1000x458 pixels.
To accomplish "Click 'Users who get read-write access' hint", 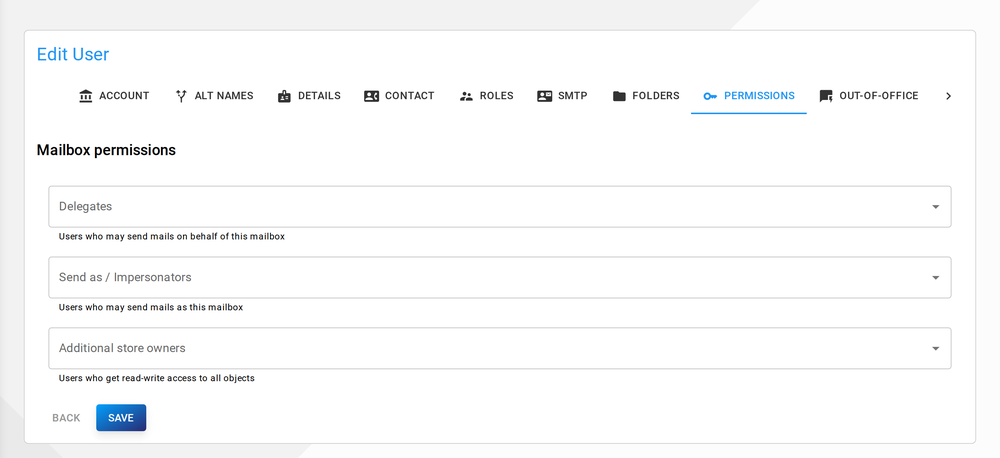I will coord(156,378).
